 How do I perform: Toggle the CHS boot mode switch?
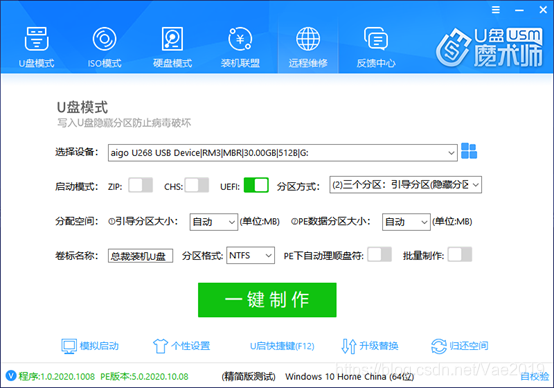(x=197, y=185)
